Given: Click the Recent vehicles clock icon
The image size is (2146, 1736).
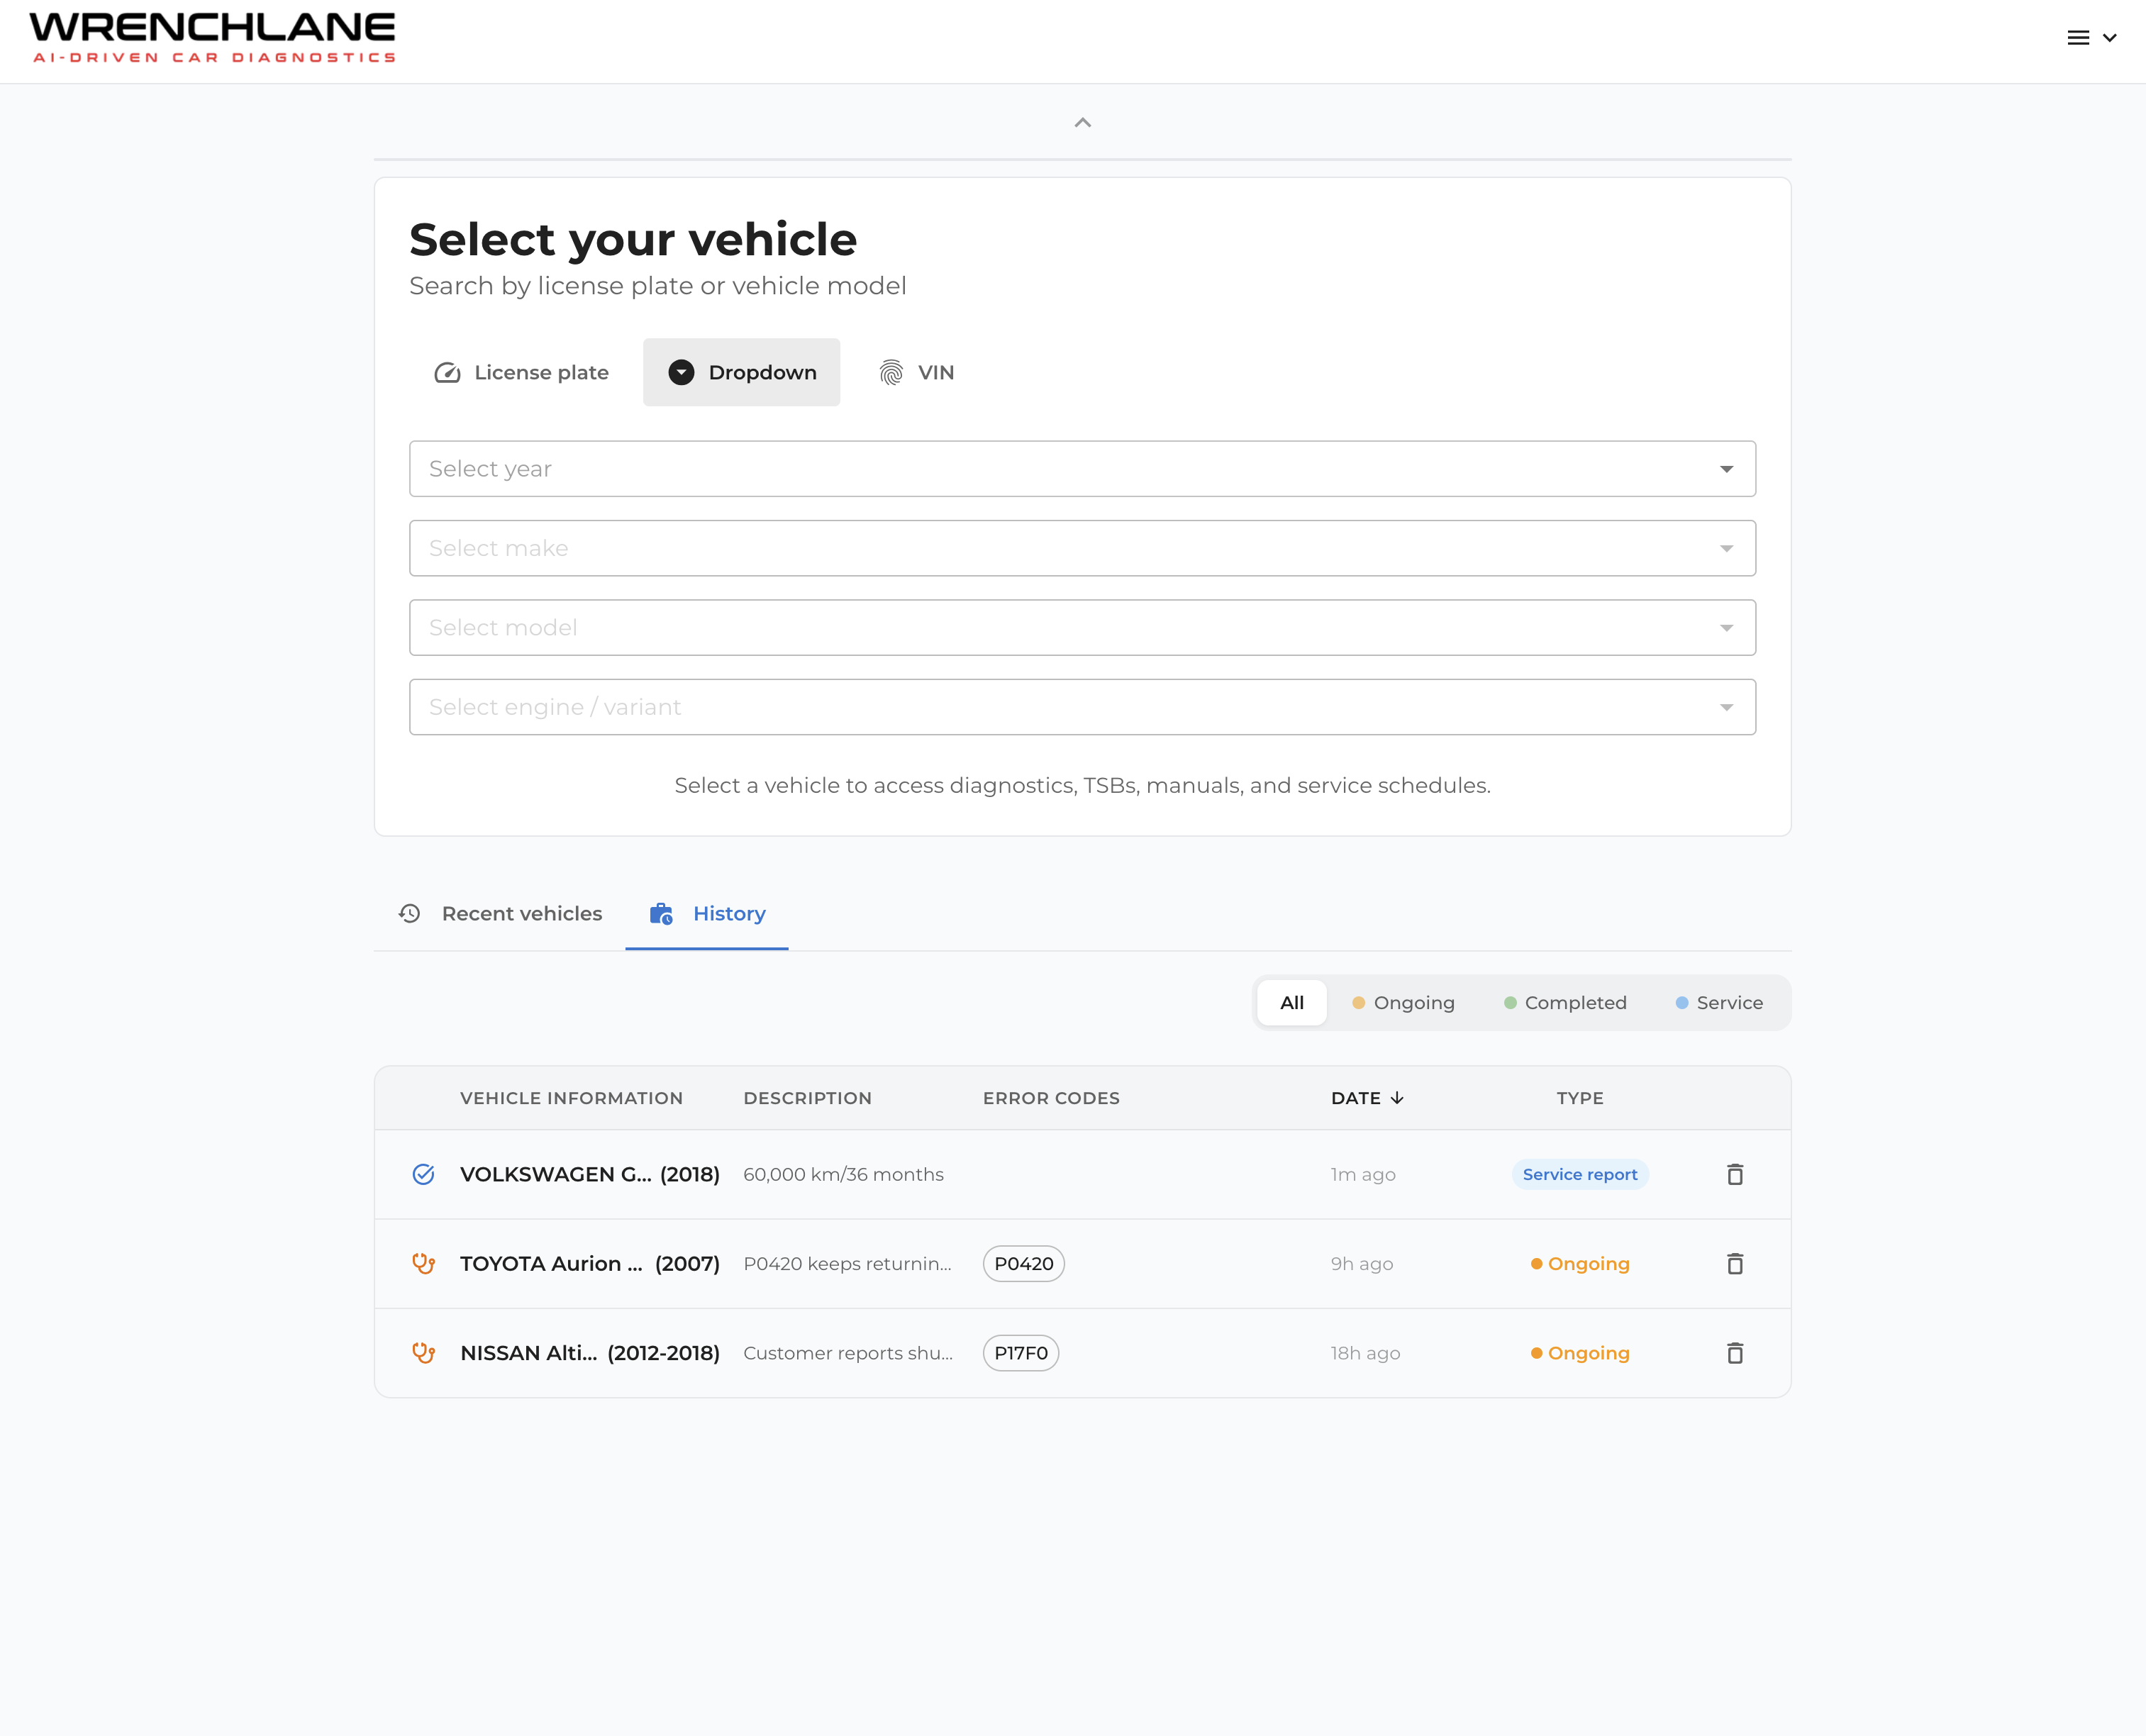Looking at the screenshot, I should 409,914.
